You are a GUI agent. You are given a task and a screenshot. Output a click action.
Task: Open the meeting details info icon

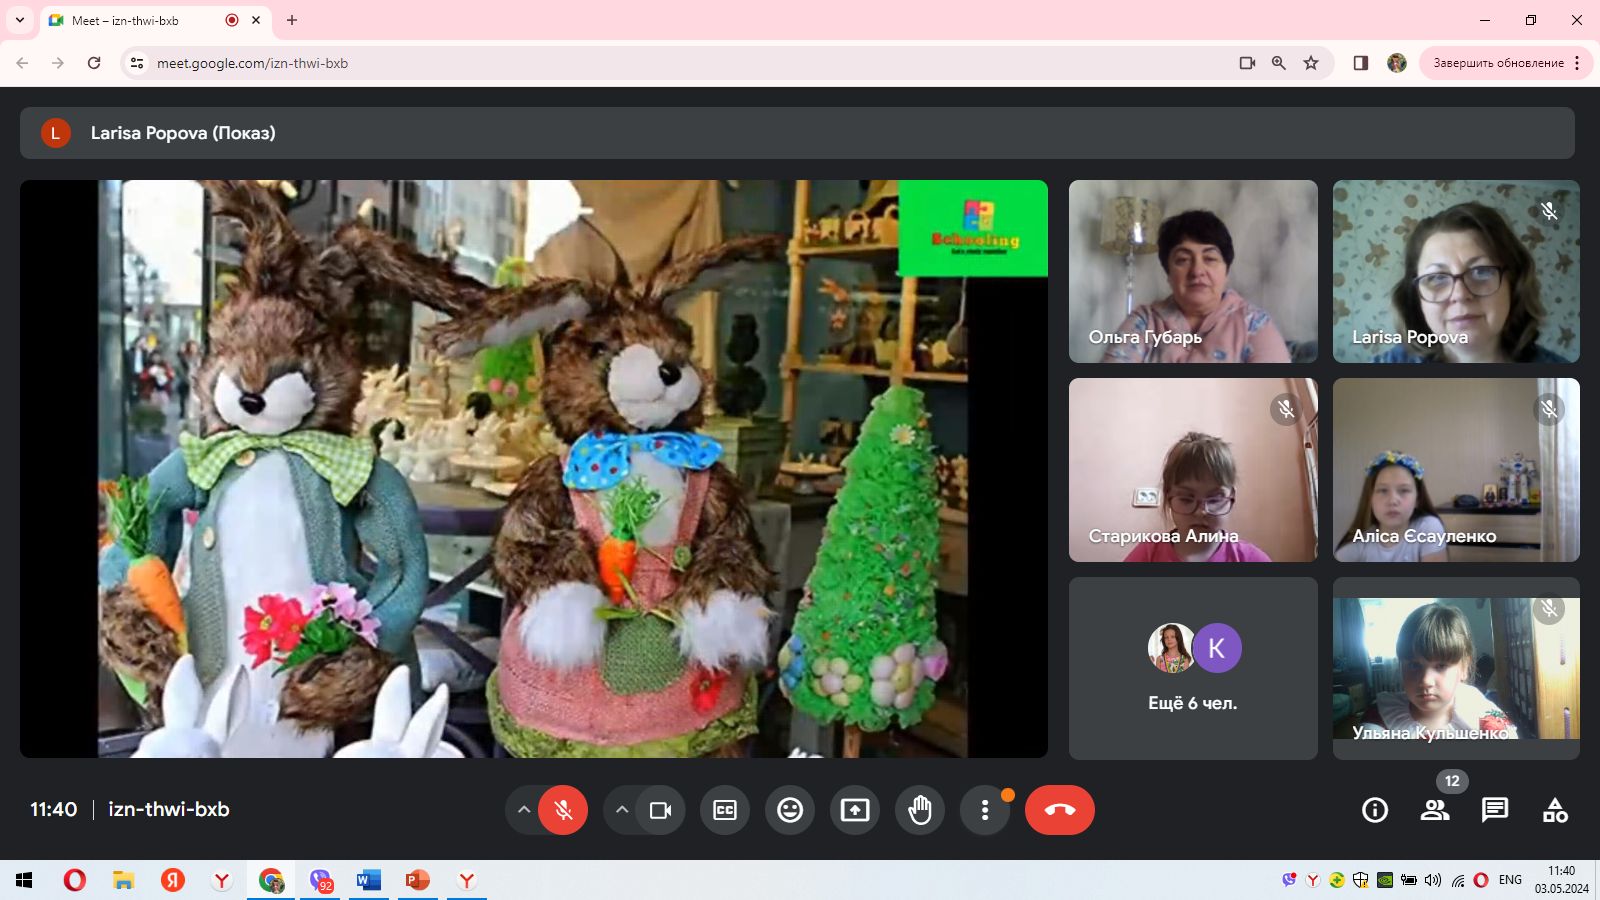pos(1375,810)
